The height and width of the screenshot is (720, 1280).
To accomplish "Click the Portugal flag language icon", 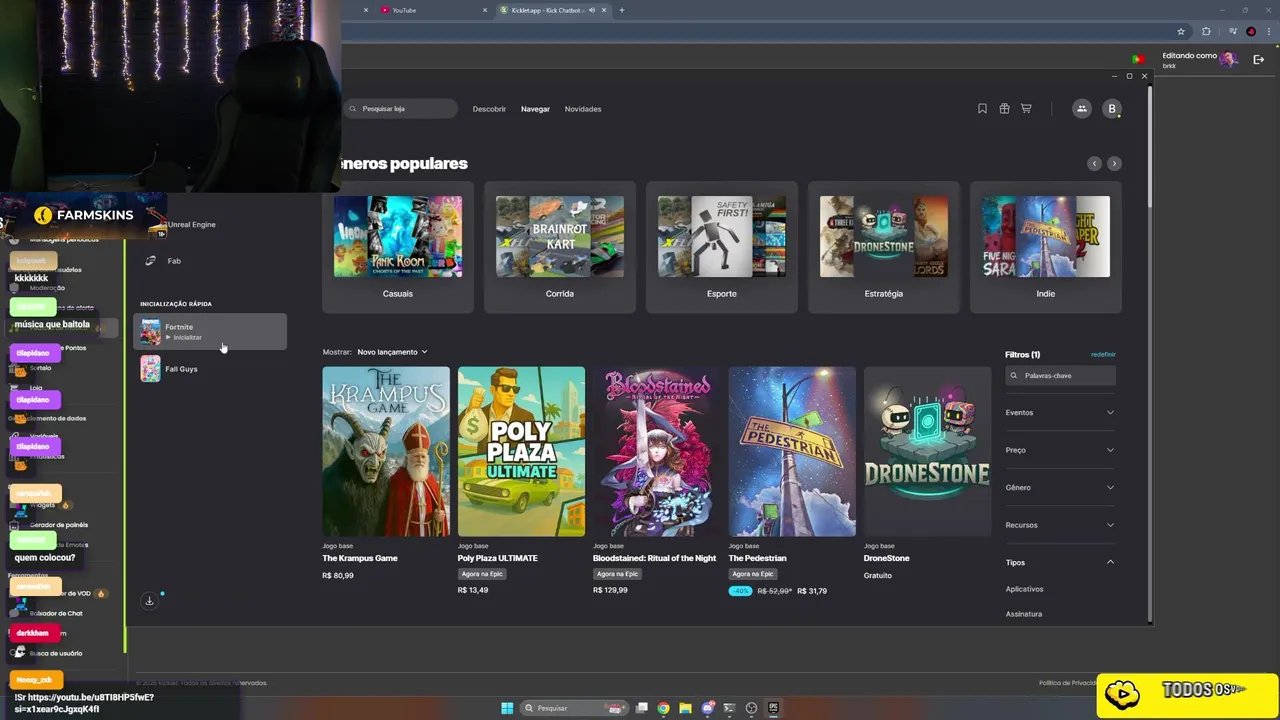I will tap(1137, 60).
